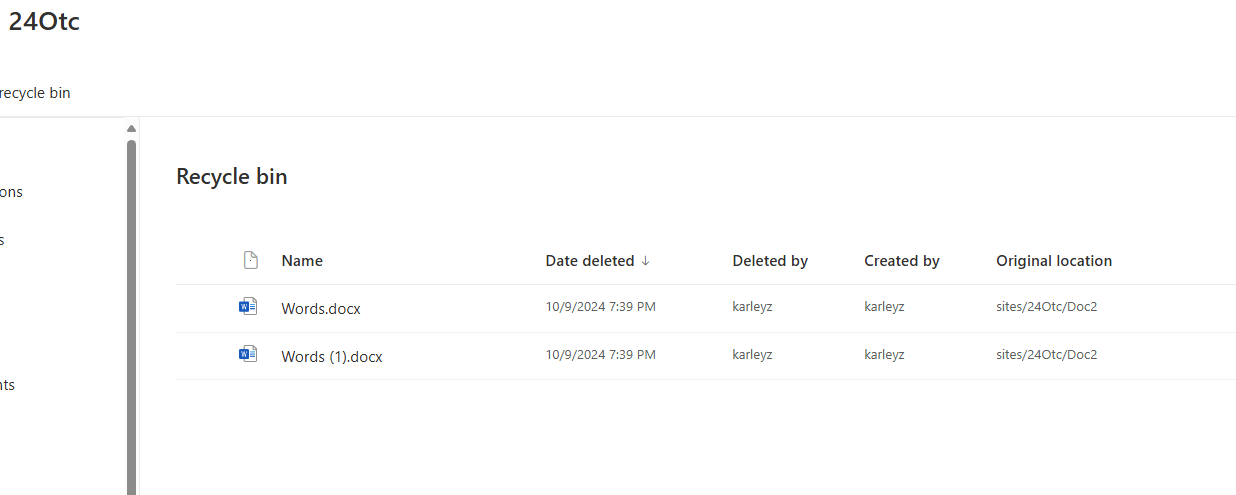This screenshot has height=495, width=1236.
Task: Click the descending sort arrow next to Date deleted
Action: [645, 261]
